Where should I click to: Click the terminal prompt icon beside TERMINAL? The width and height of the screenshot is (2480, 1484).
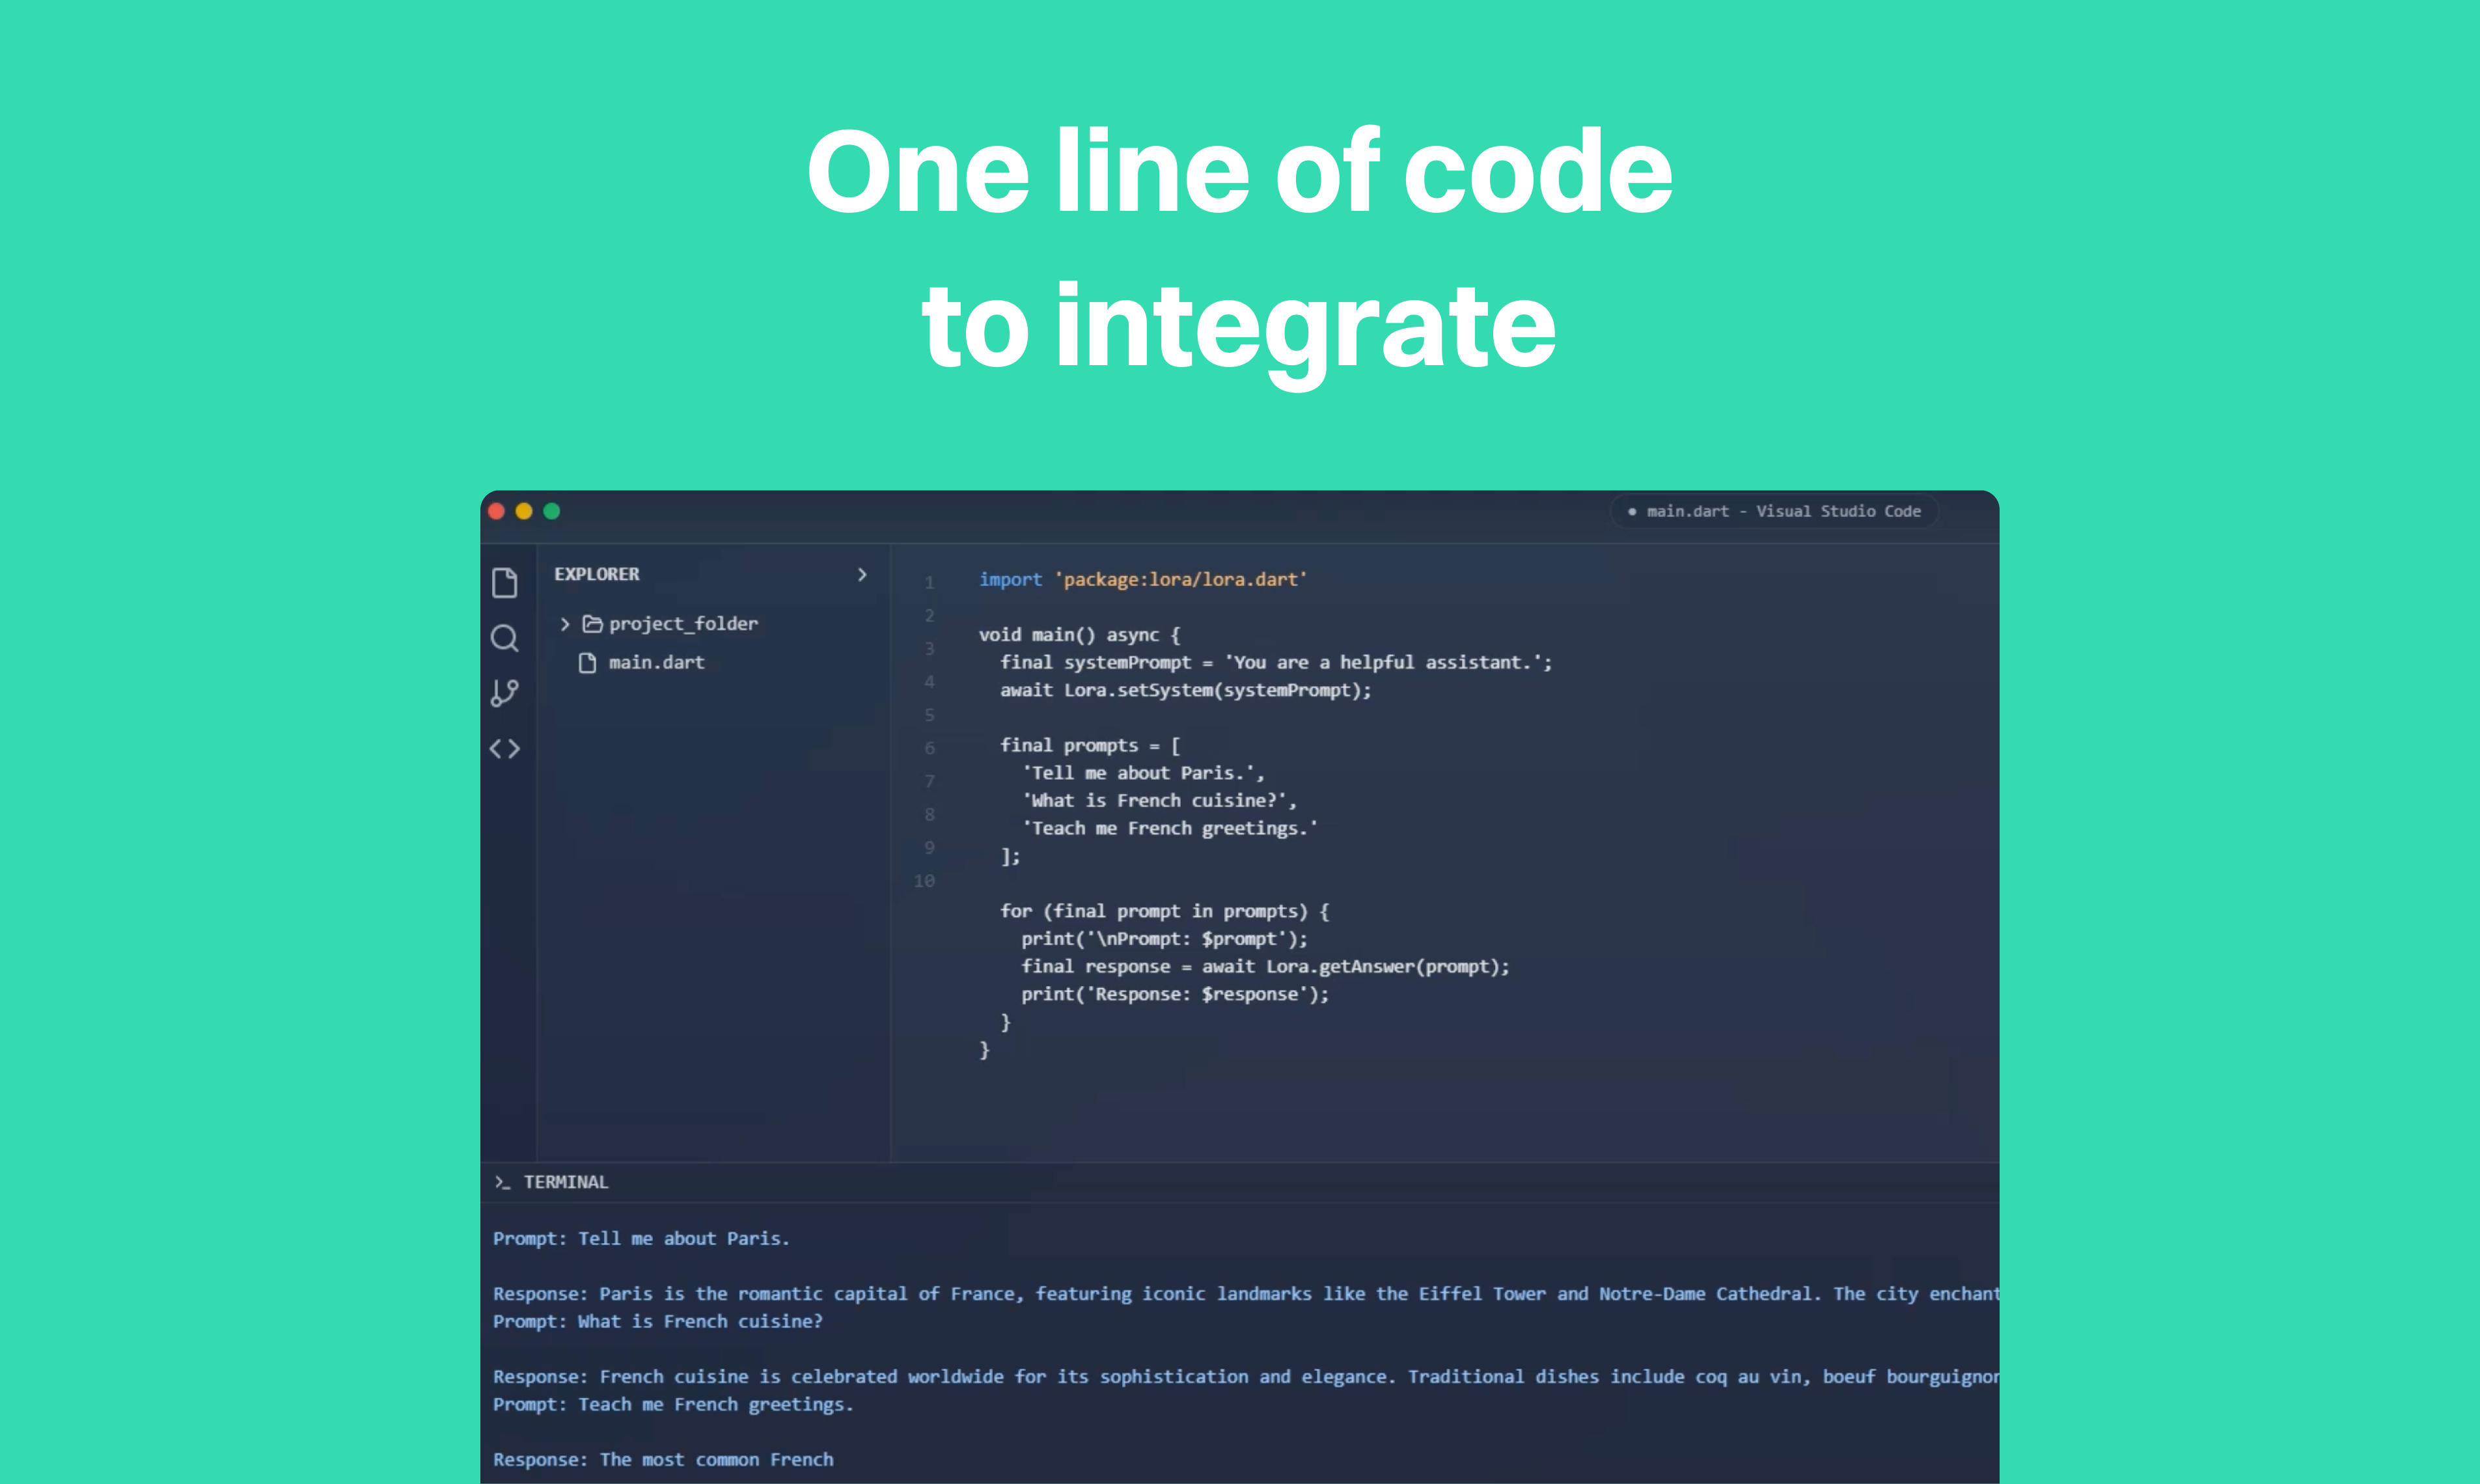[502, 1182]
